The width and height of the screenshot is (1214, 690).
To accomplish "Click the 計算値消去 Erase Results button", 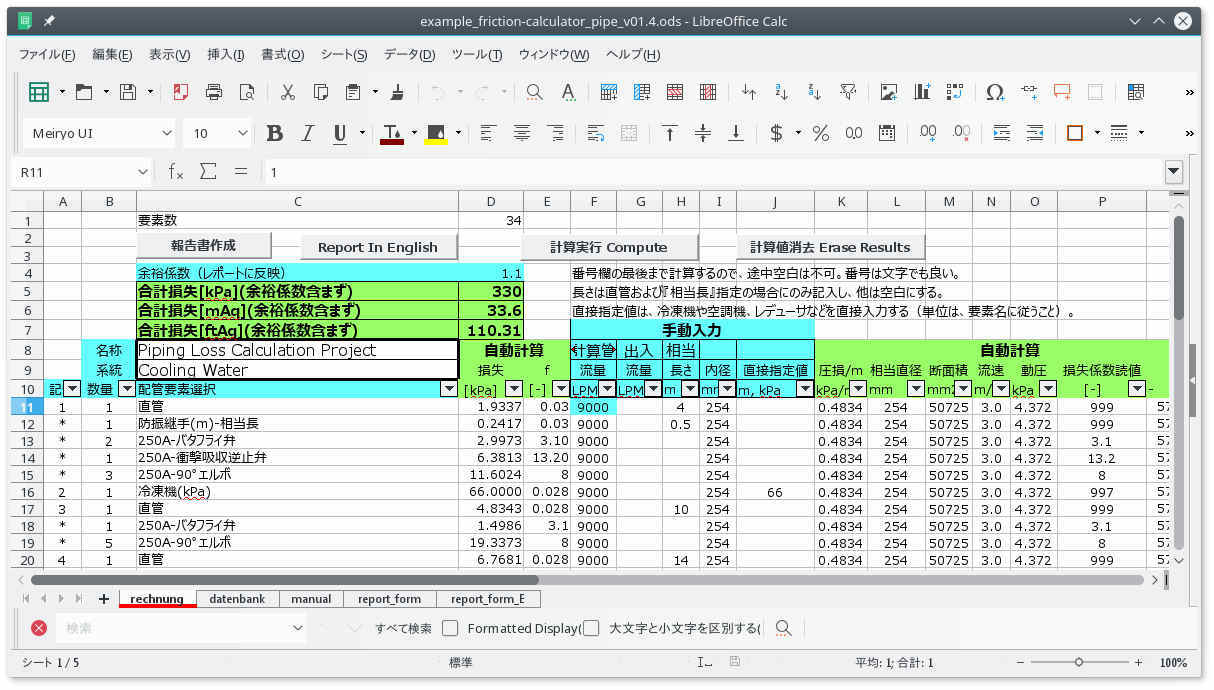I will (x=830, y=247).
